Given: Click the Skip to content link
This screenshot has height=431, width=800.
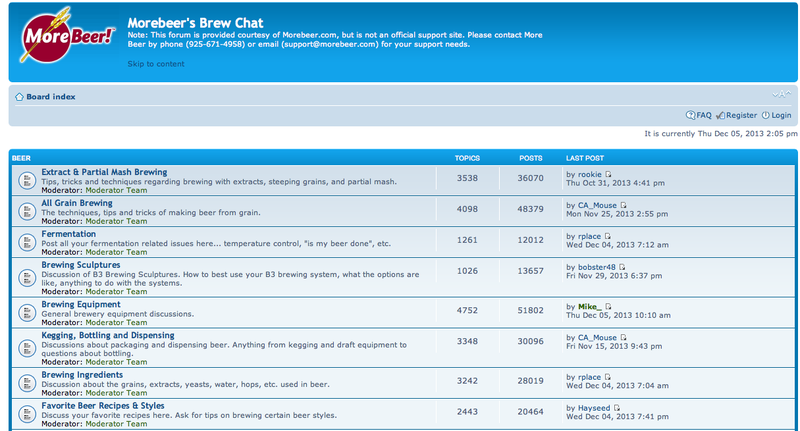Looking at the screenshot, I should coord(156,64).
